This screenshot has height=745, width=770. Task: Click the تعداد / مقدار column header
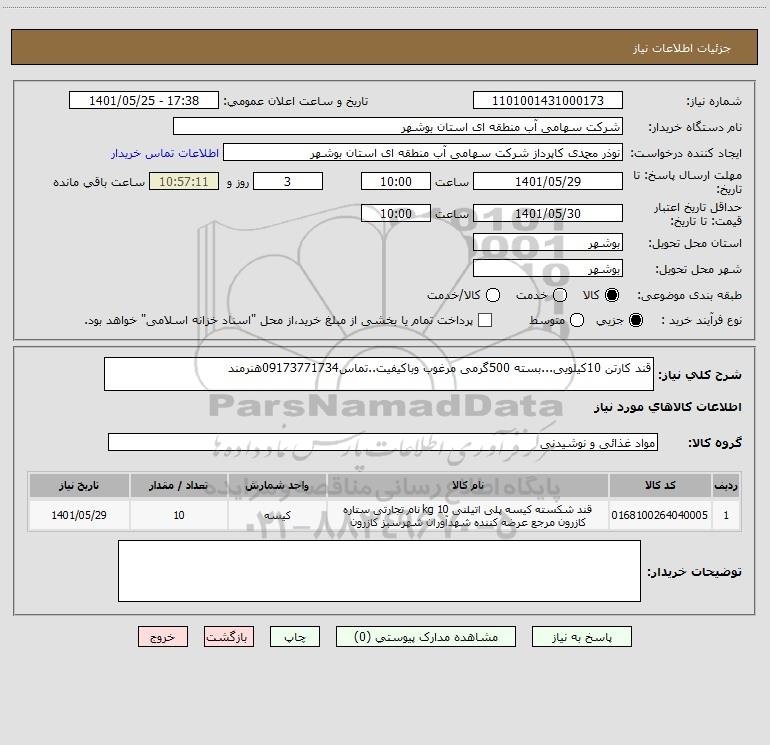[x=179, y=486]
